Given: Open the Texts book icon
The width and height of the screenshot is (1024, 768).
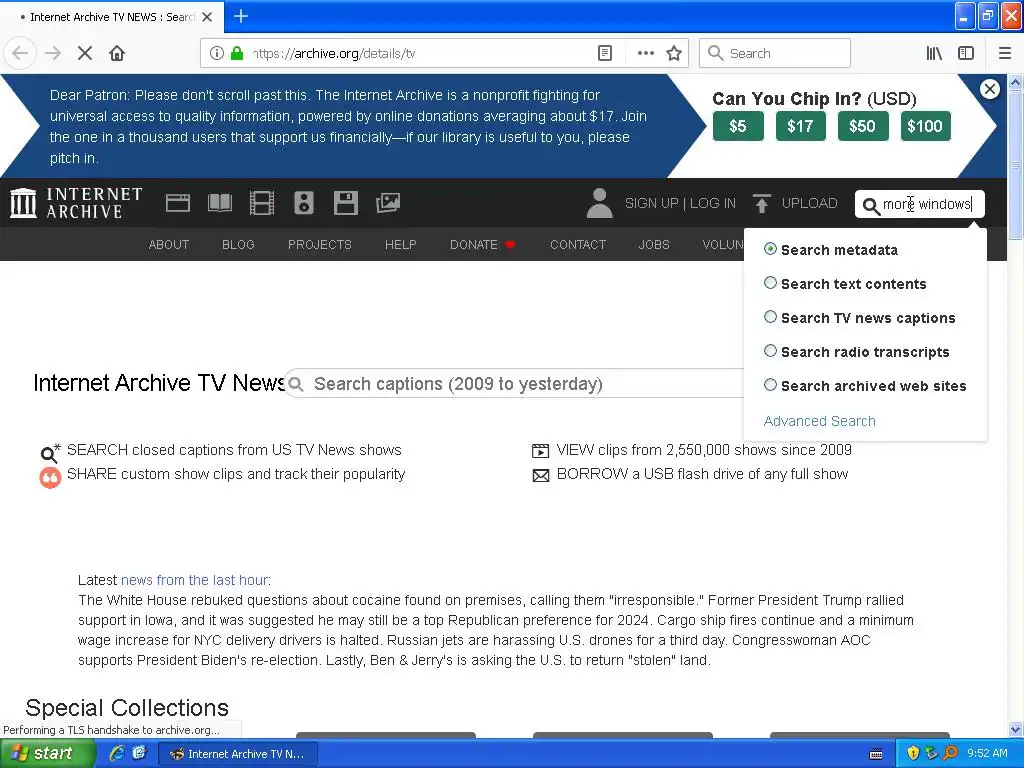Looking at the screenshot, I should click(219, 203).
